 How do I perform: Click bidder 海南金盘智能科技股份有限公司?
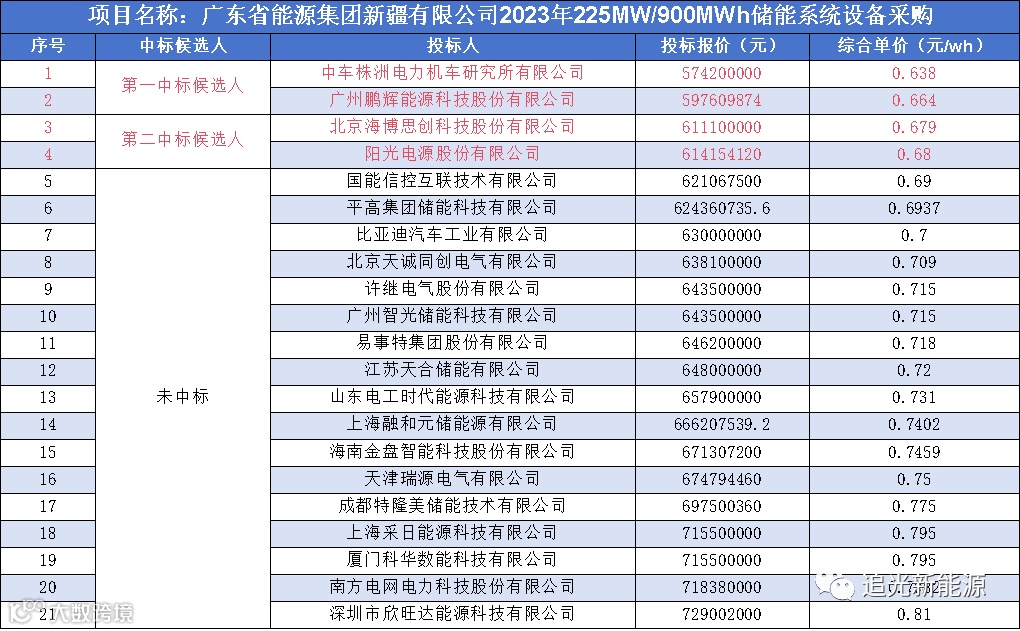[453, 451]
